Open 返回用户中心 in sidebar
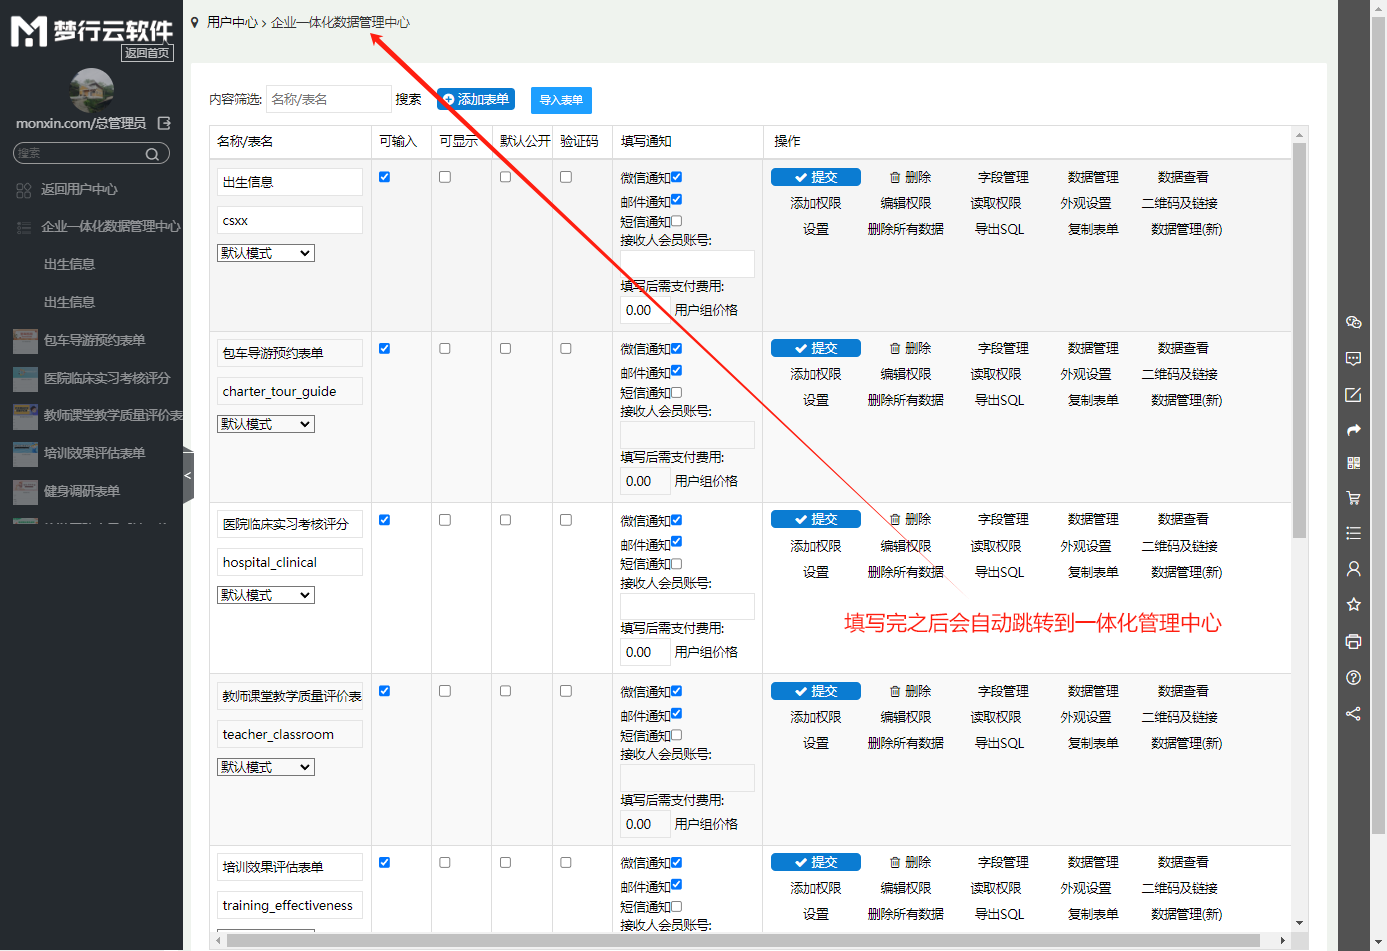The image size is (1387, 951). (x=79, y=190)
